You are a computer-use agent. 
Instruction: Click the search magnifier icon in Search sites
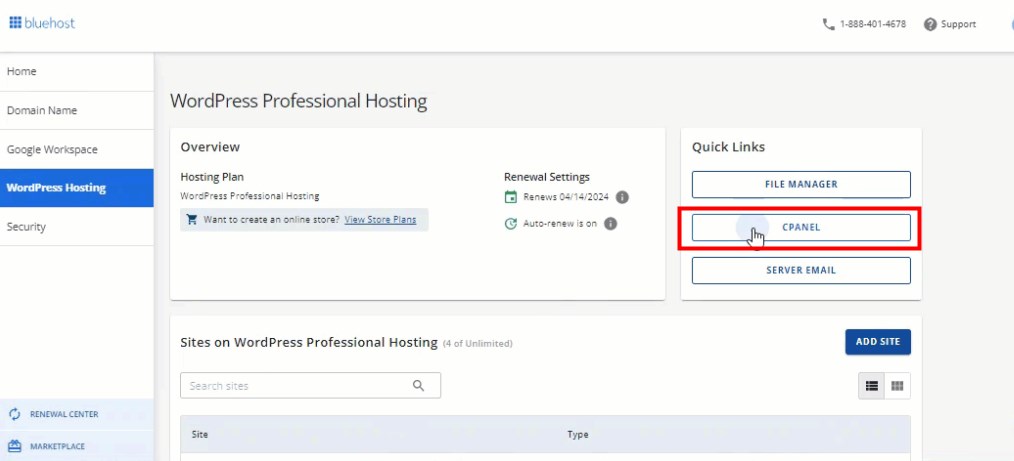point(418,386)
